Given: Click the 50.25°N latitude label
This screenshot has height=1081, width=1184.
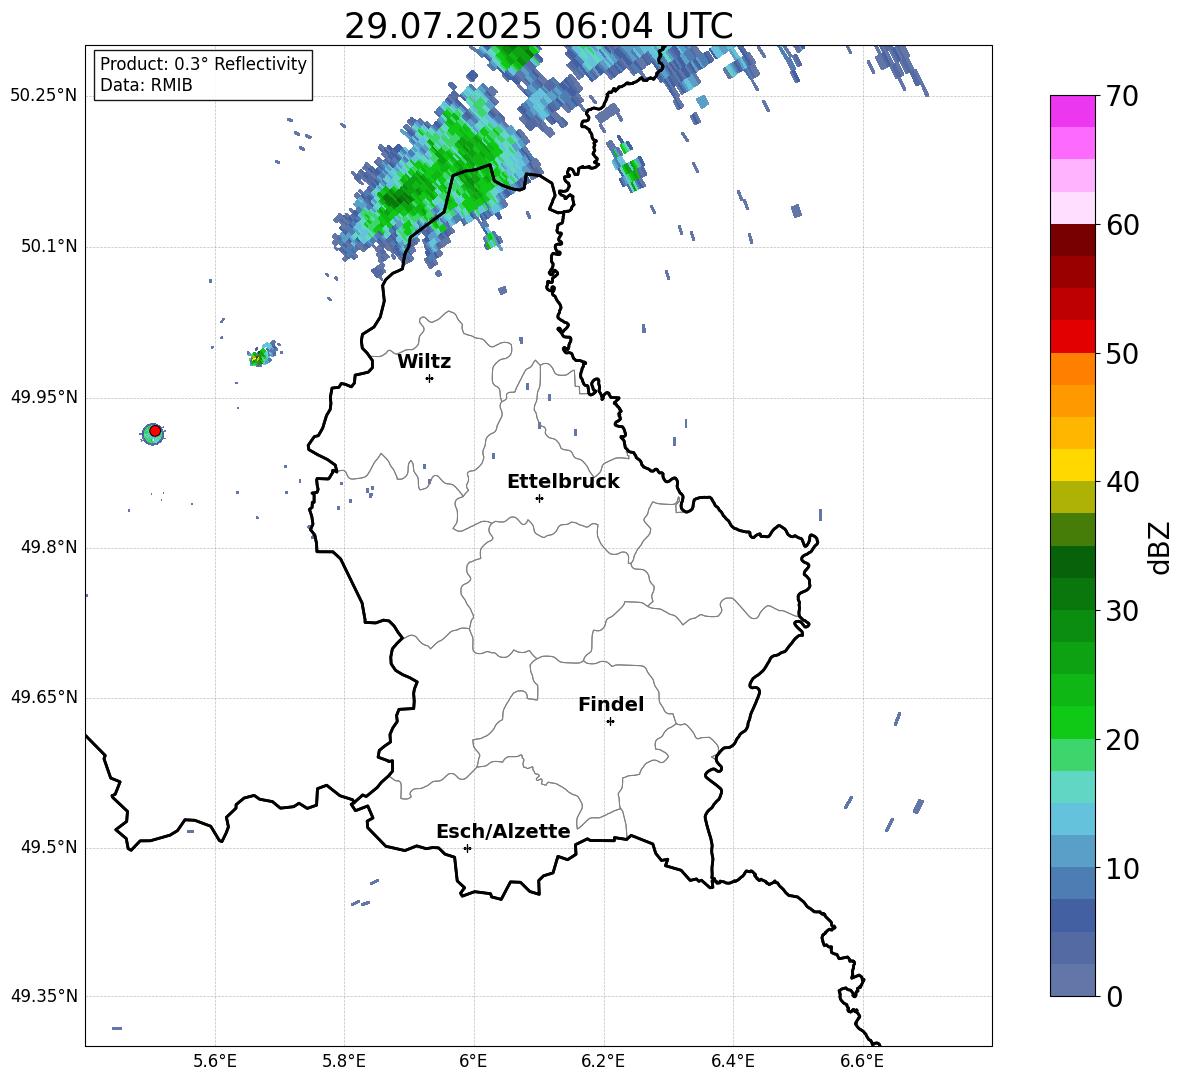Looking at the screenshot, I should click(x=43, y=96).
